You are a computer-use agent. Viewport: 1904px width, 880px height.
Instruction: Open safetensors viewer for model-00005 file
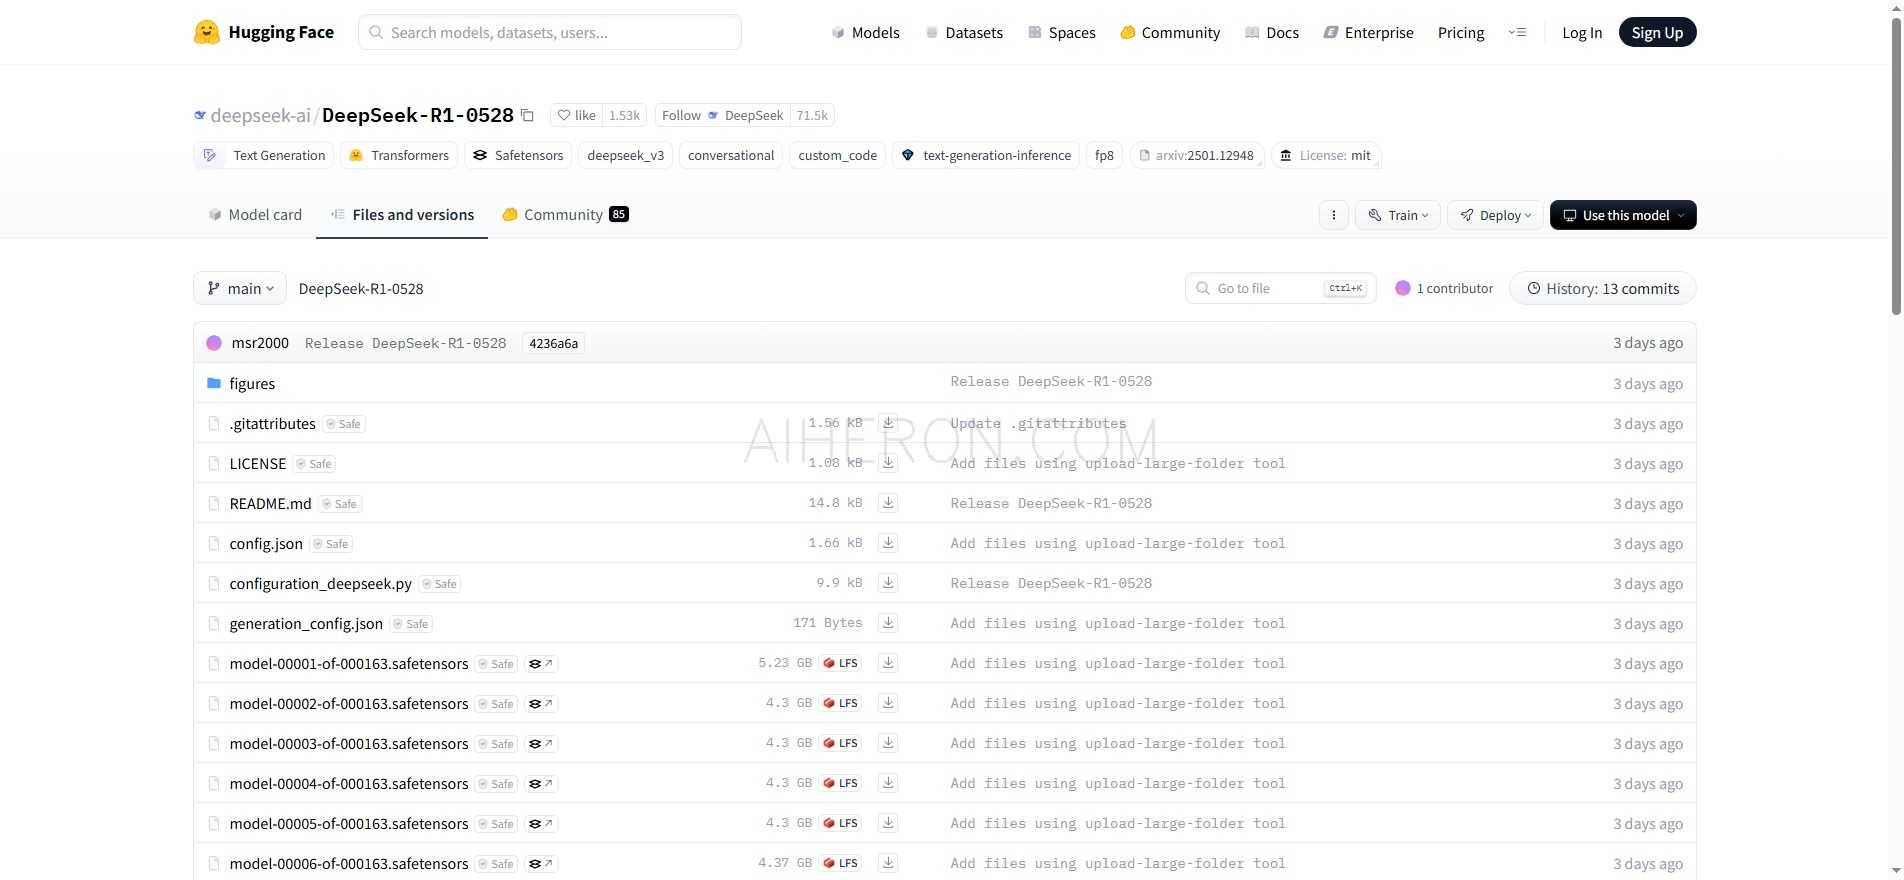point(541,824)
